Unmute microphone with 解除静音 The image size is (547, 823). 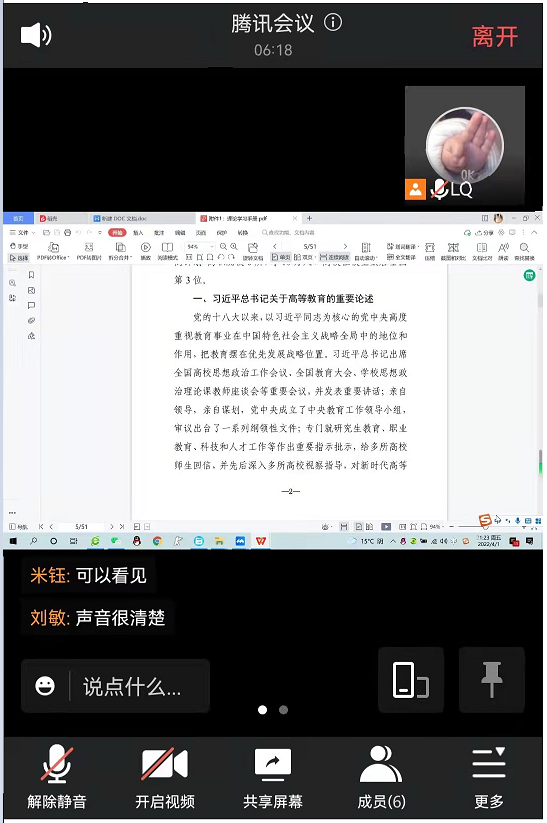tap(57, 778)
